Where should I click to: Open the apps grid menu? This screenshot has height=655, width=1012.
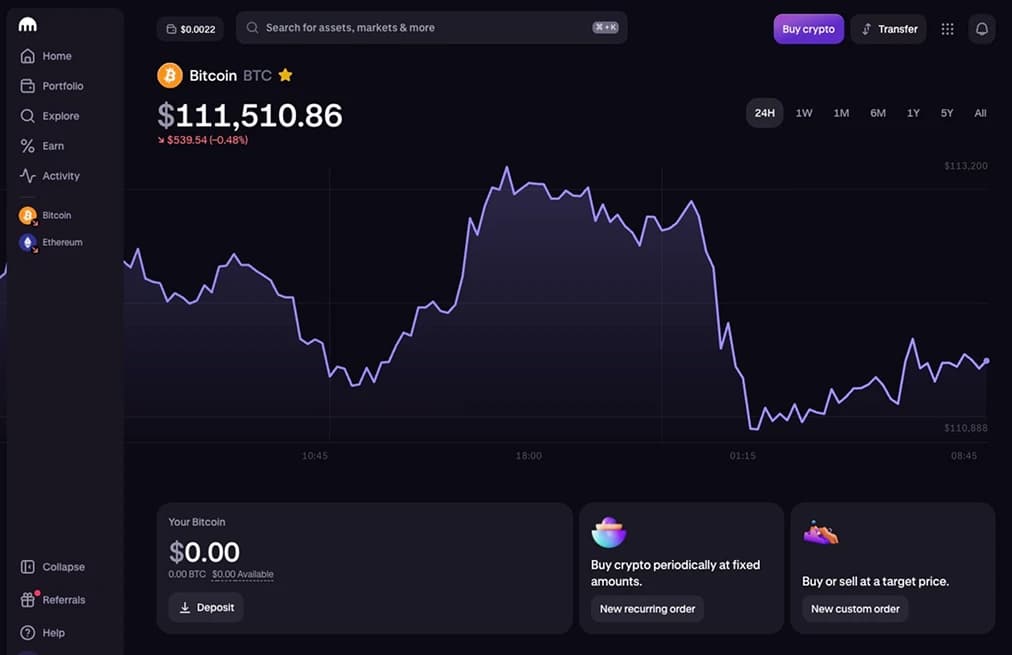pyautogui.click(x=947, y=29)
